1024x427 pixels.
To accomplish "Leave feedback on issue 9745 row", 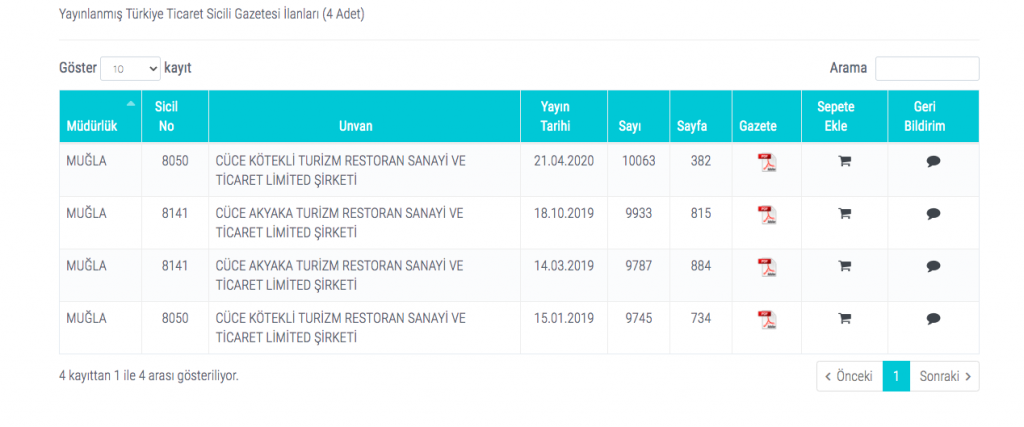I will (x=933, y=319).
